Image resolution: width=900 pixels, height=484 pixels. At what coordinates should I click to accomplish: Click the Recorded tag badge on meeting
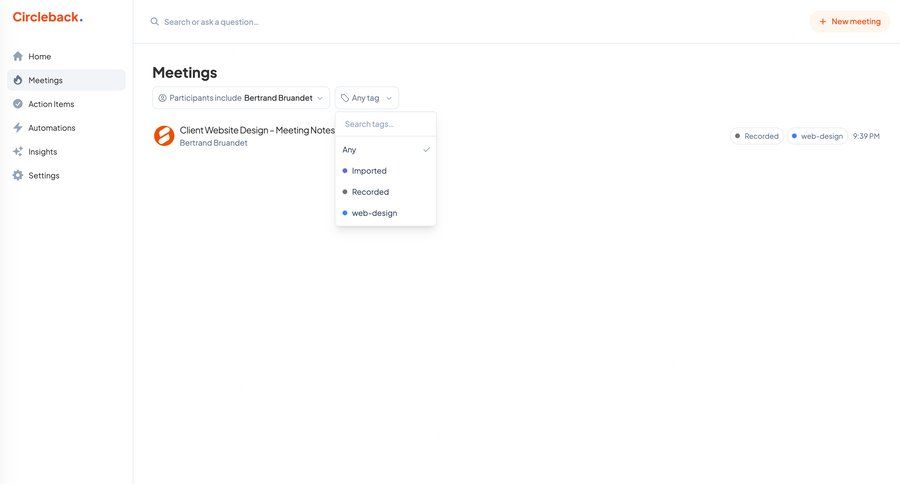click(757, 136)
